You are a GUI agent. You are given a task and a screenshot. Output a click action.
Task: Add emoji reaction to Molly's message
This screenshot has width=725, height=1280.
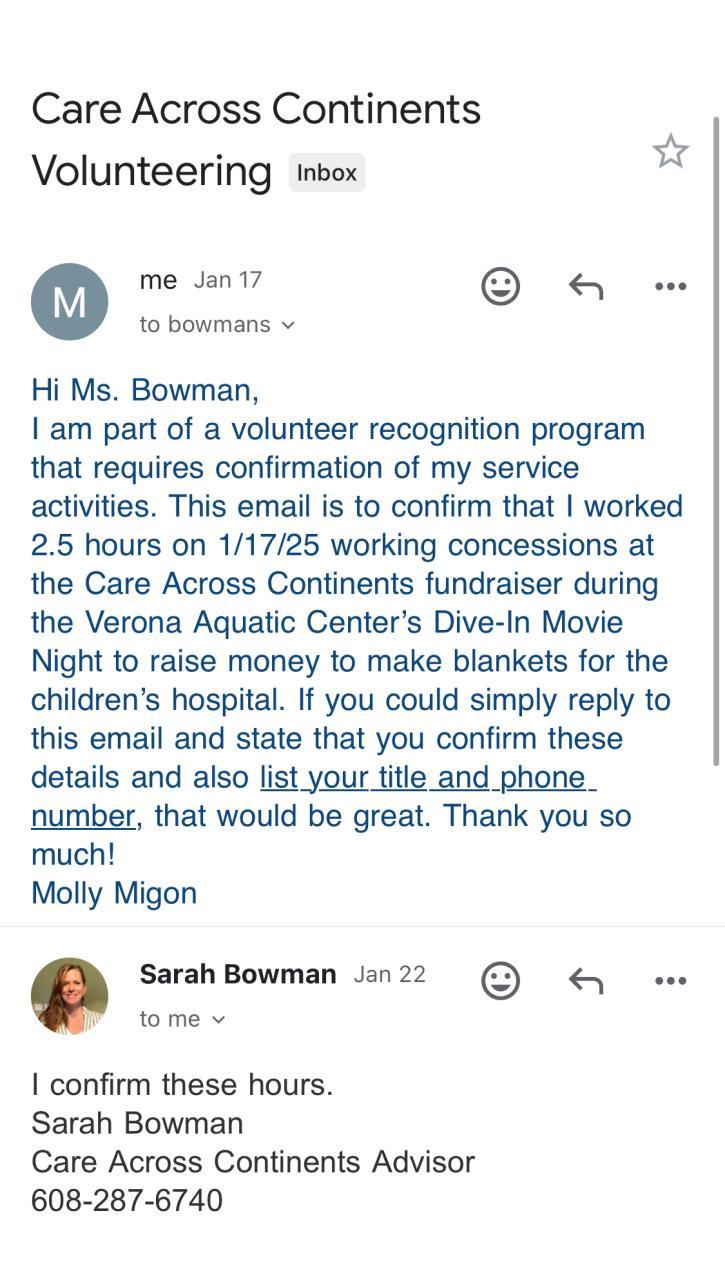tap(500, 286)
